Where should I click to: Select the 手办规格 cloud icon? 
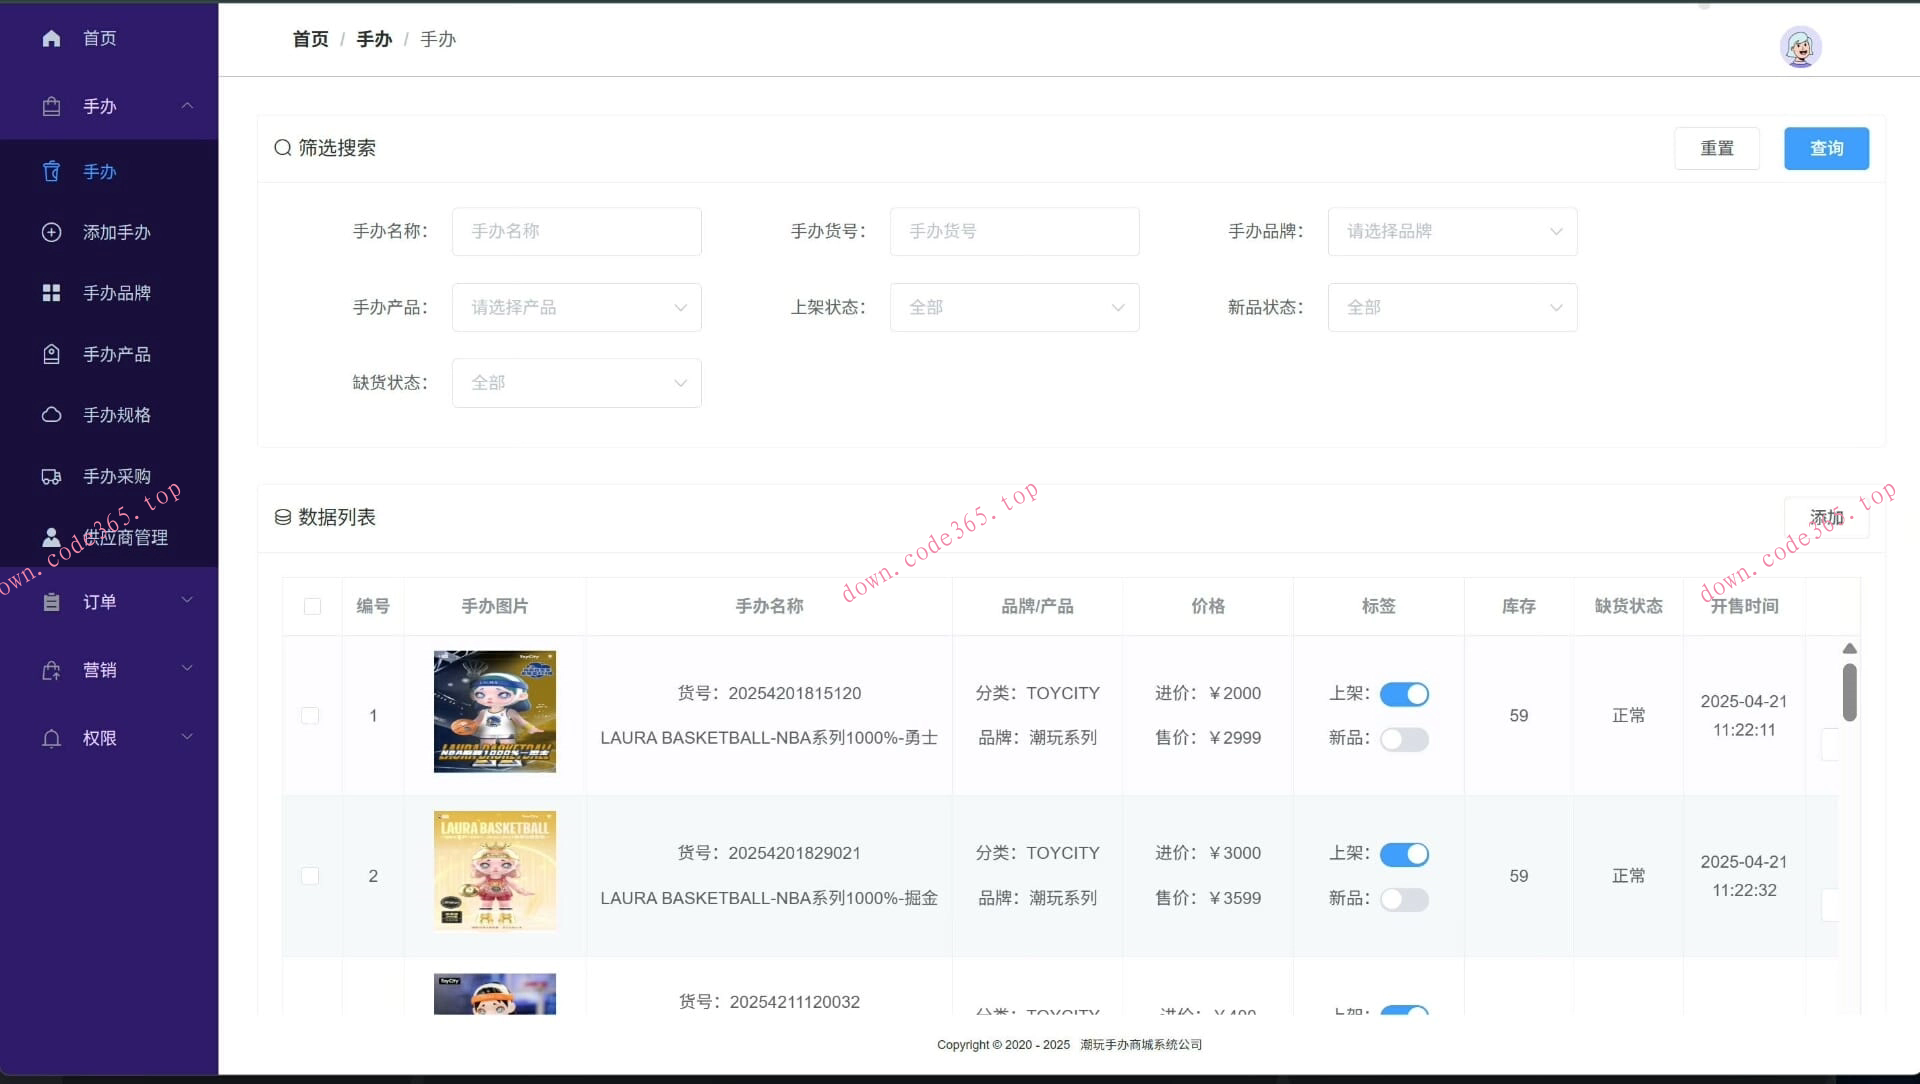click(51, 414)
